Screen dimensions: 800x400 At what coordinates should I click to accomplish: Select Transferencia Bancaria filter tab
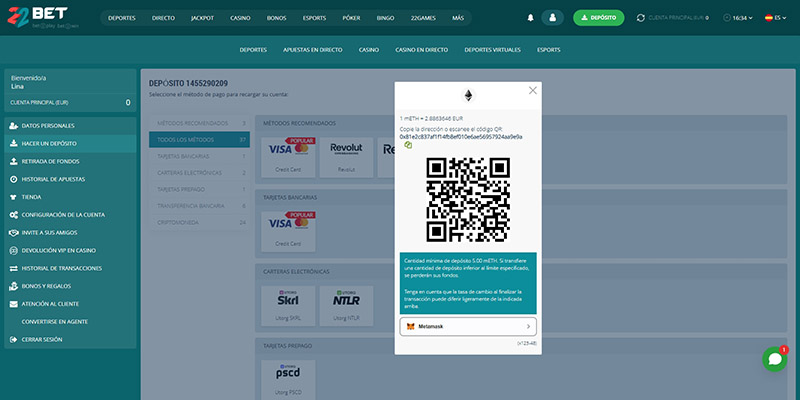pyautogui.click(x=199, y=206)
